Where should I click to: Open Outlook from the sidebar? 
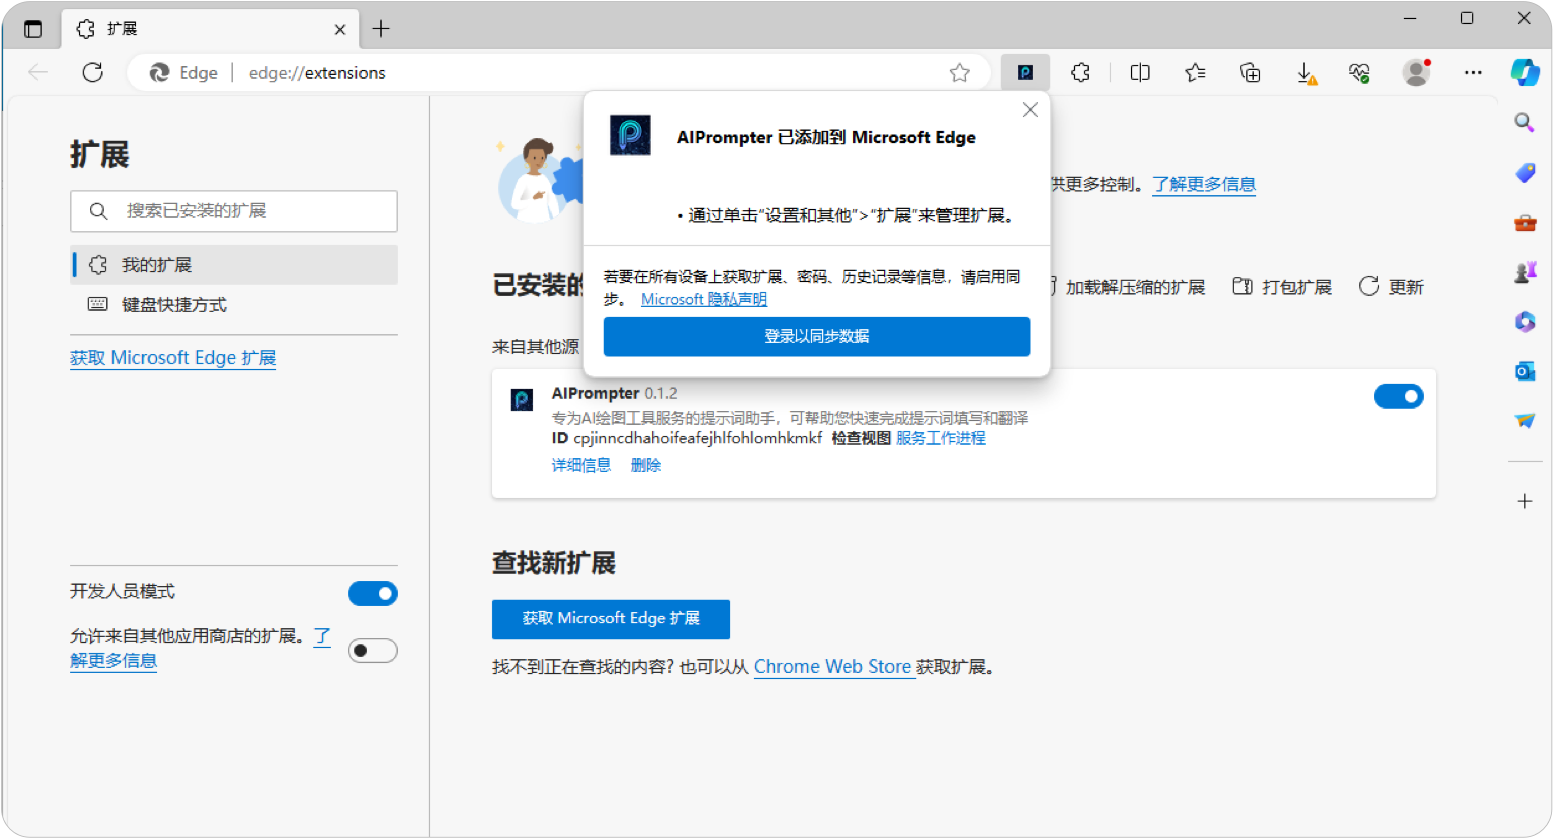click(1524, 371)
